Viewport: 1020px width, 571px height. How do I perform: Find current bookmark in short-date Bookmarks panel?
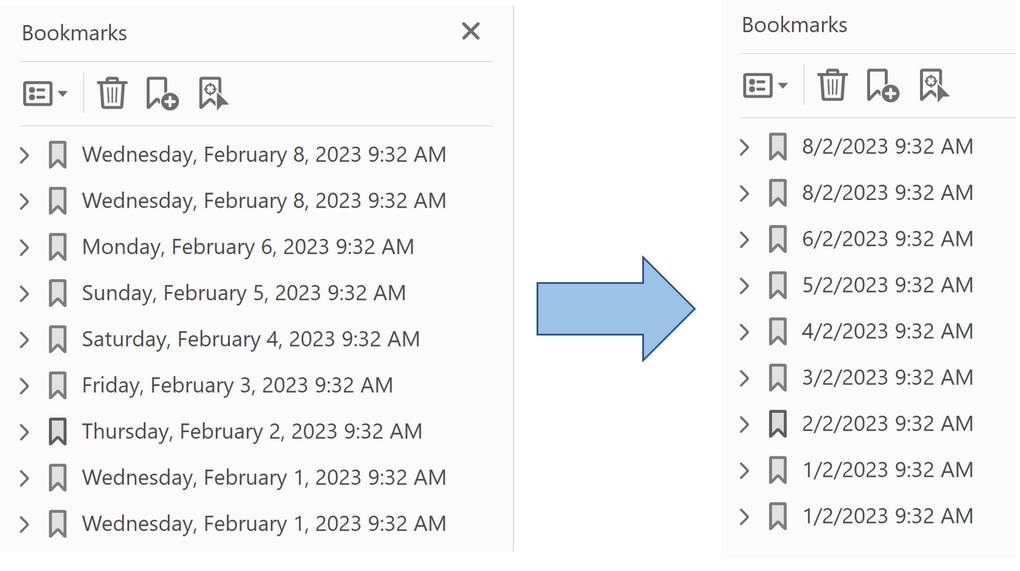(x=933, y=85)
